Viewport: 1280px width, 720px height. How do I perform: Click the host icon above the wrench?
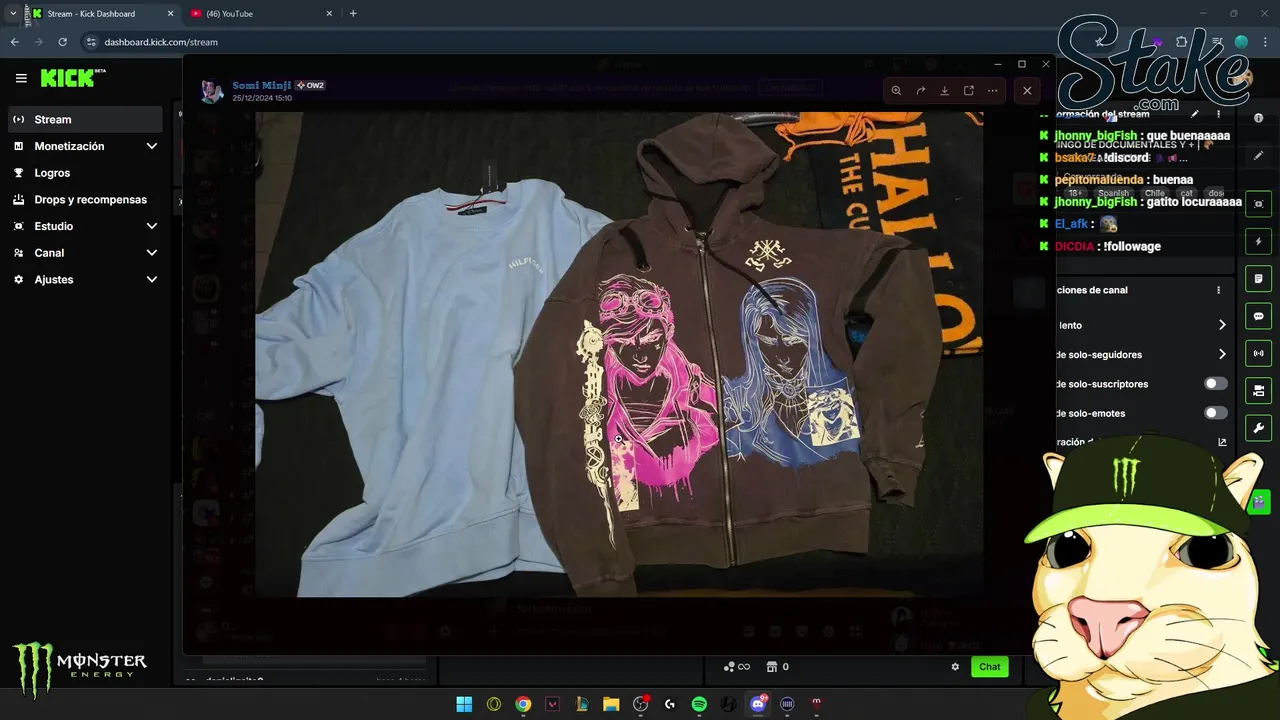click(x=1258, y=391)
